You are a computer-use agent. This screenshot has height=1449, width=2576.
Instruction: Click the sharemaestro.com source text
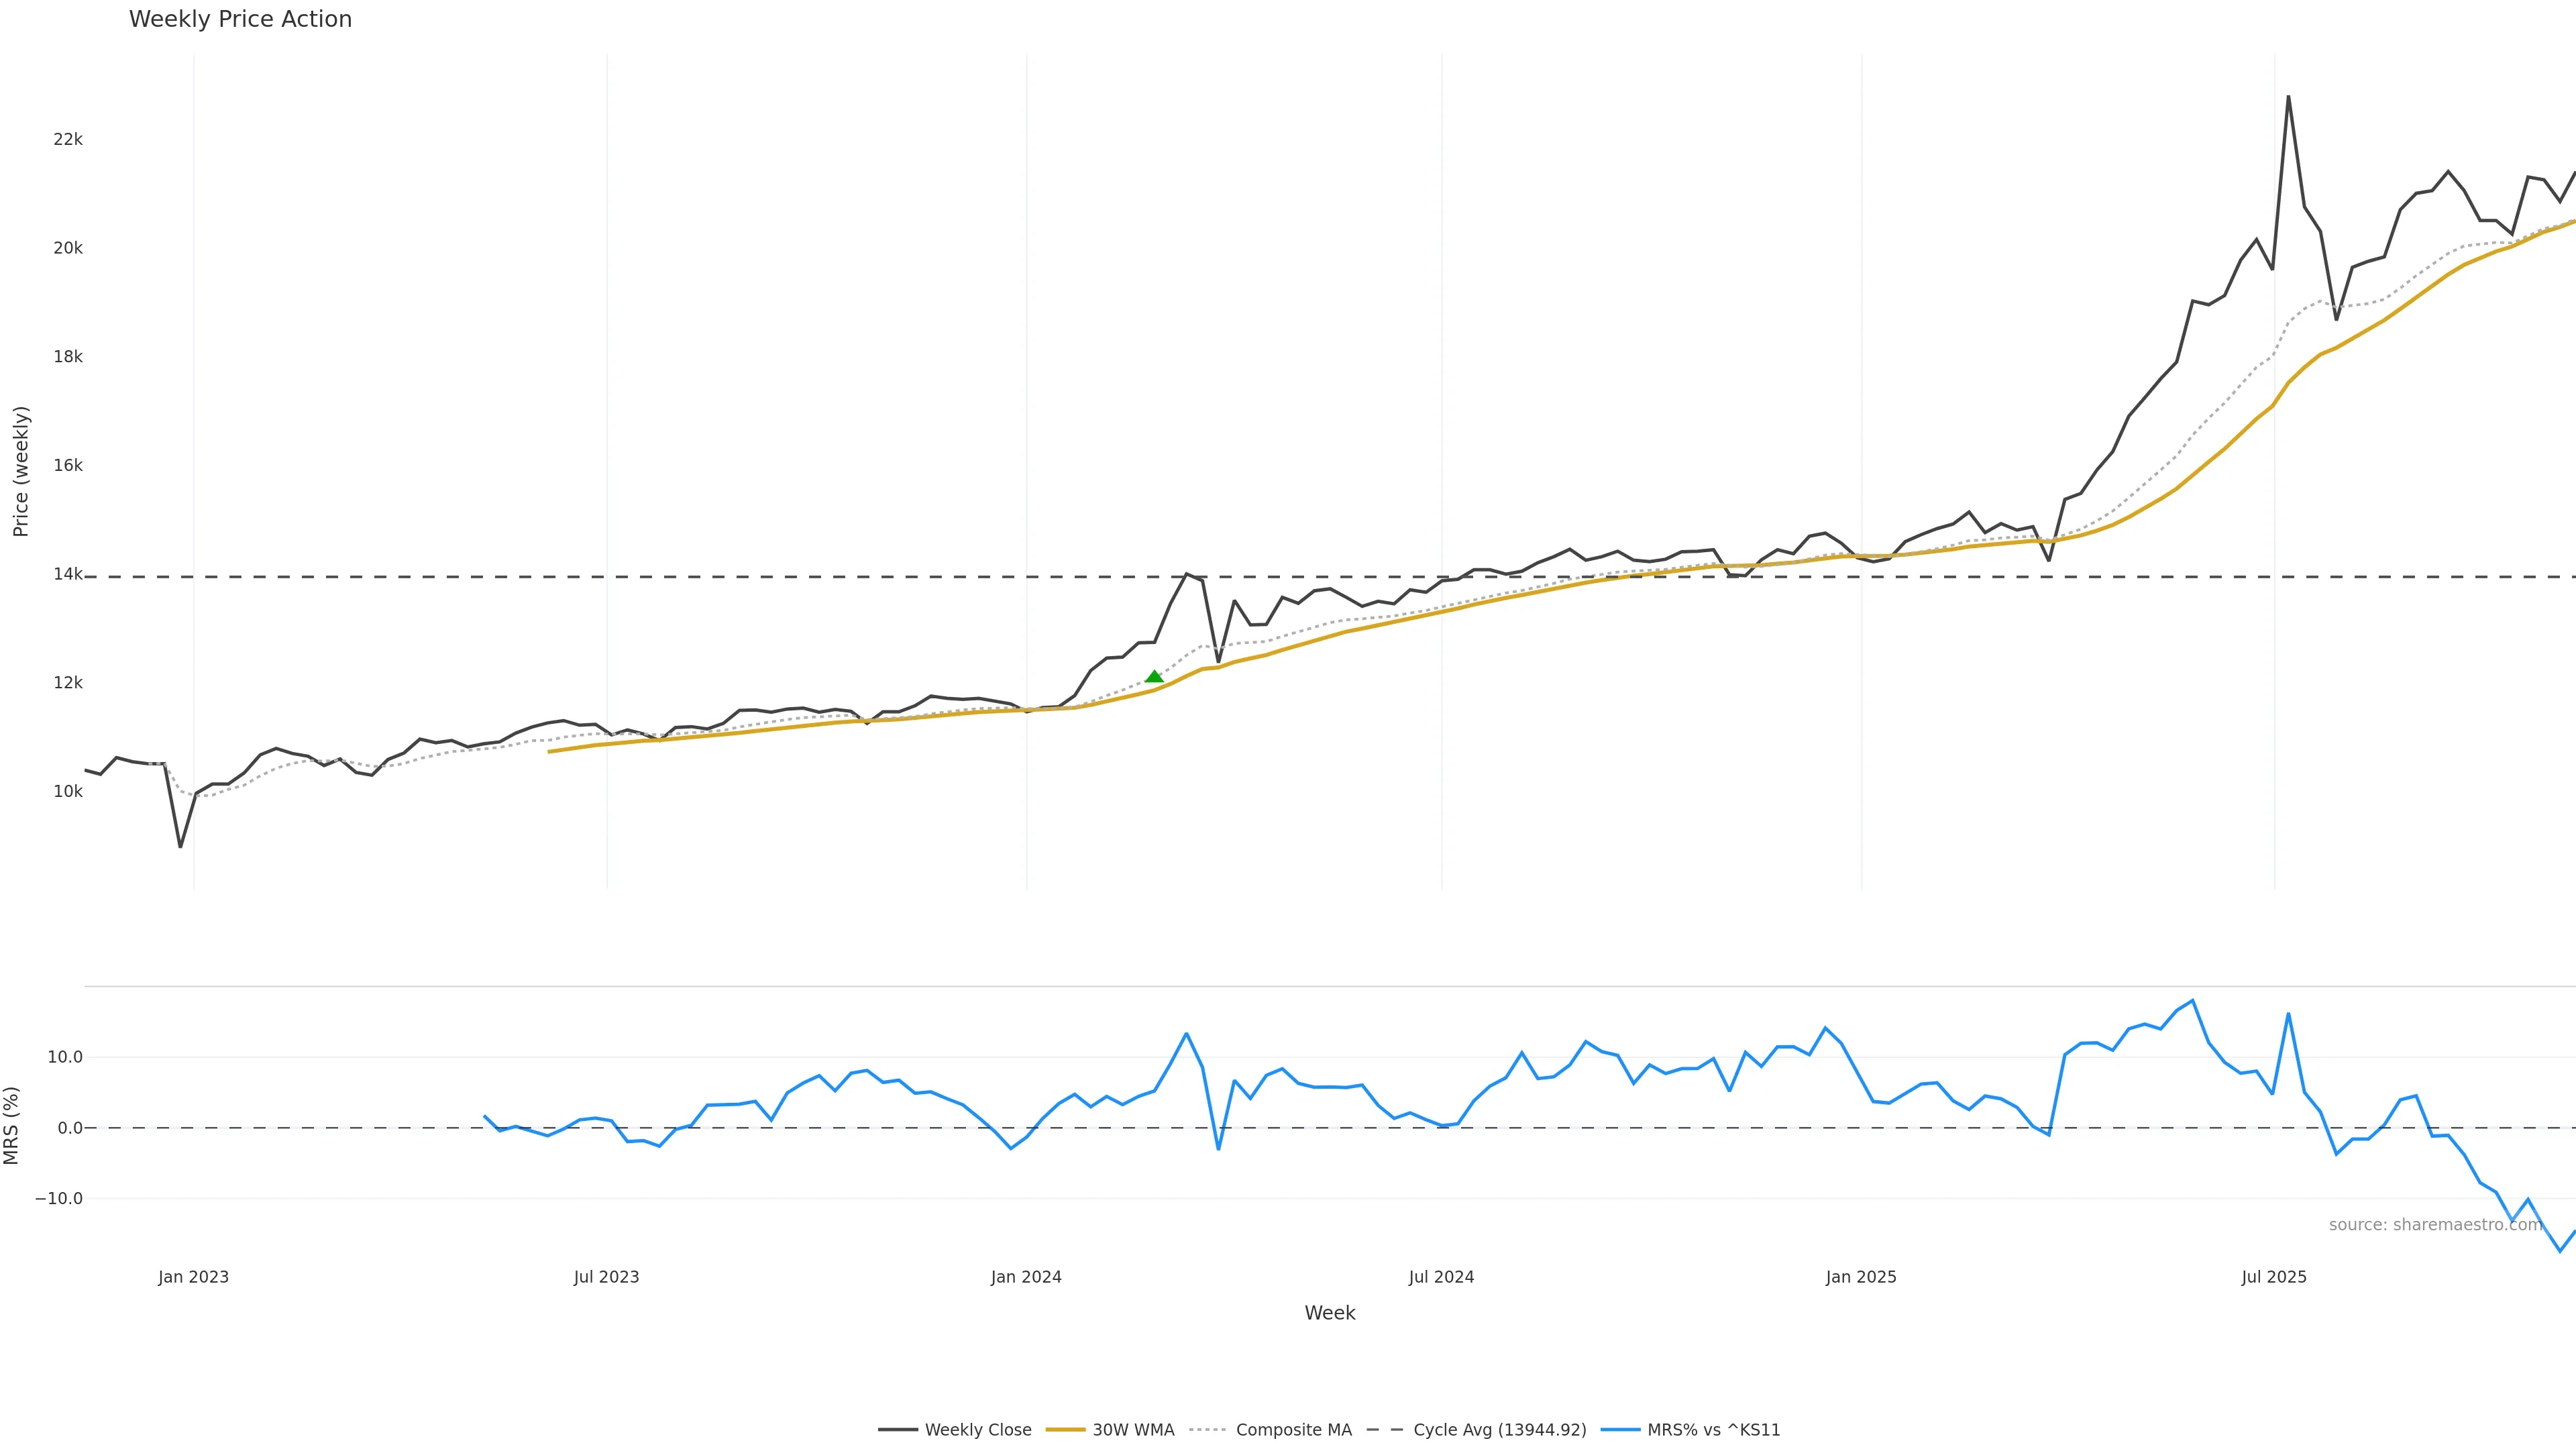click(x=2434, y=1225)
